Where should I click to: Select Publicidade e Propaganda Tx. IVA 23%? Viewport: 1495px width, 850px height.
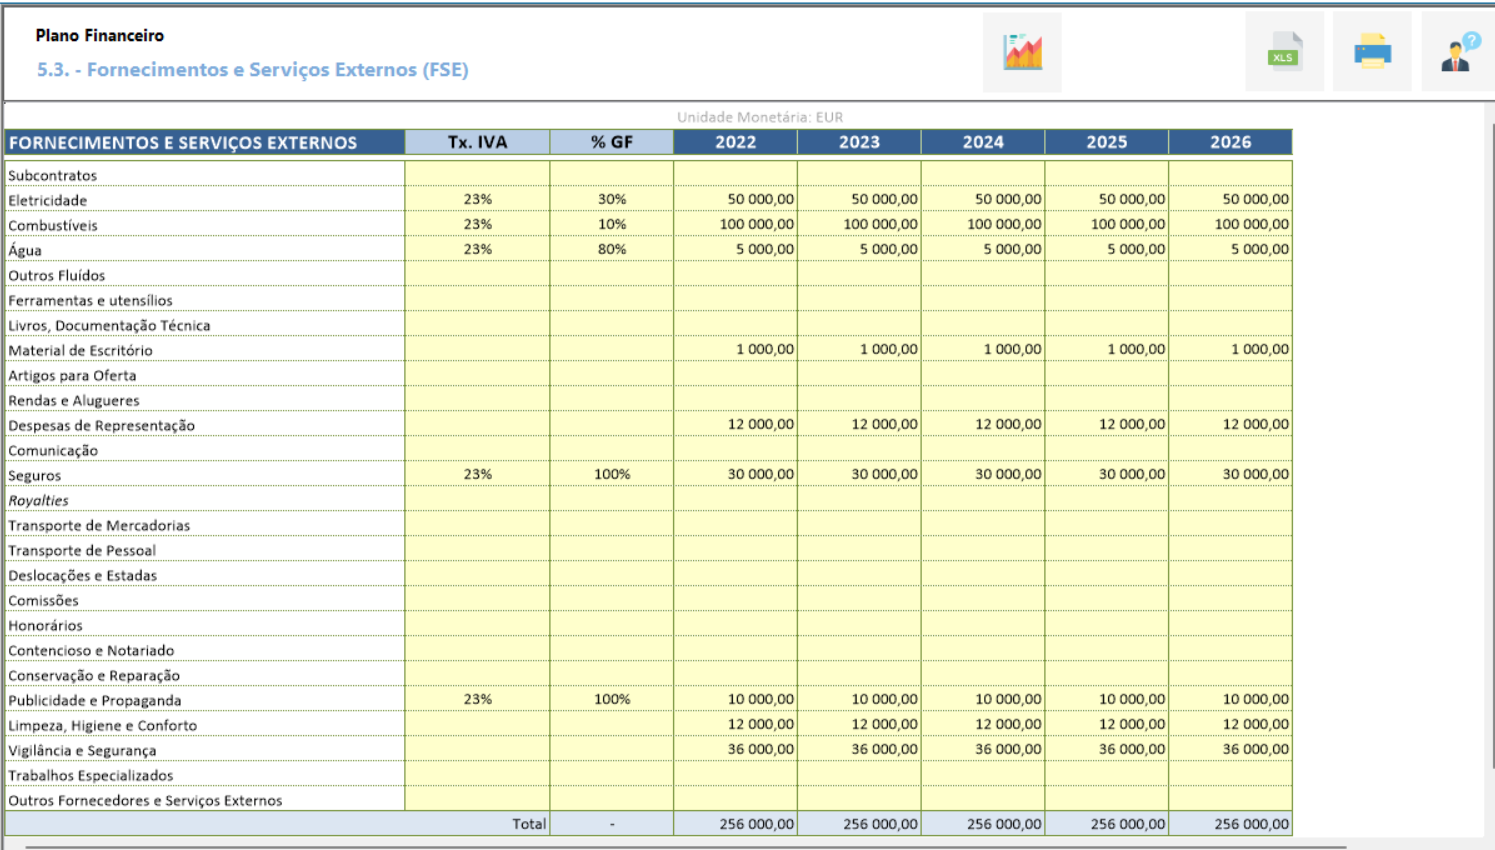478,699
